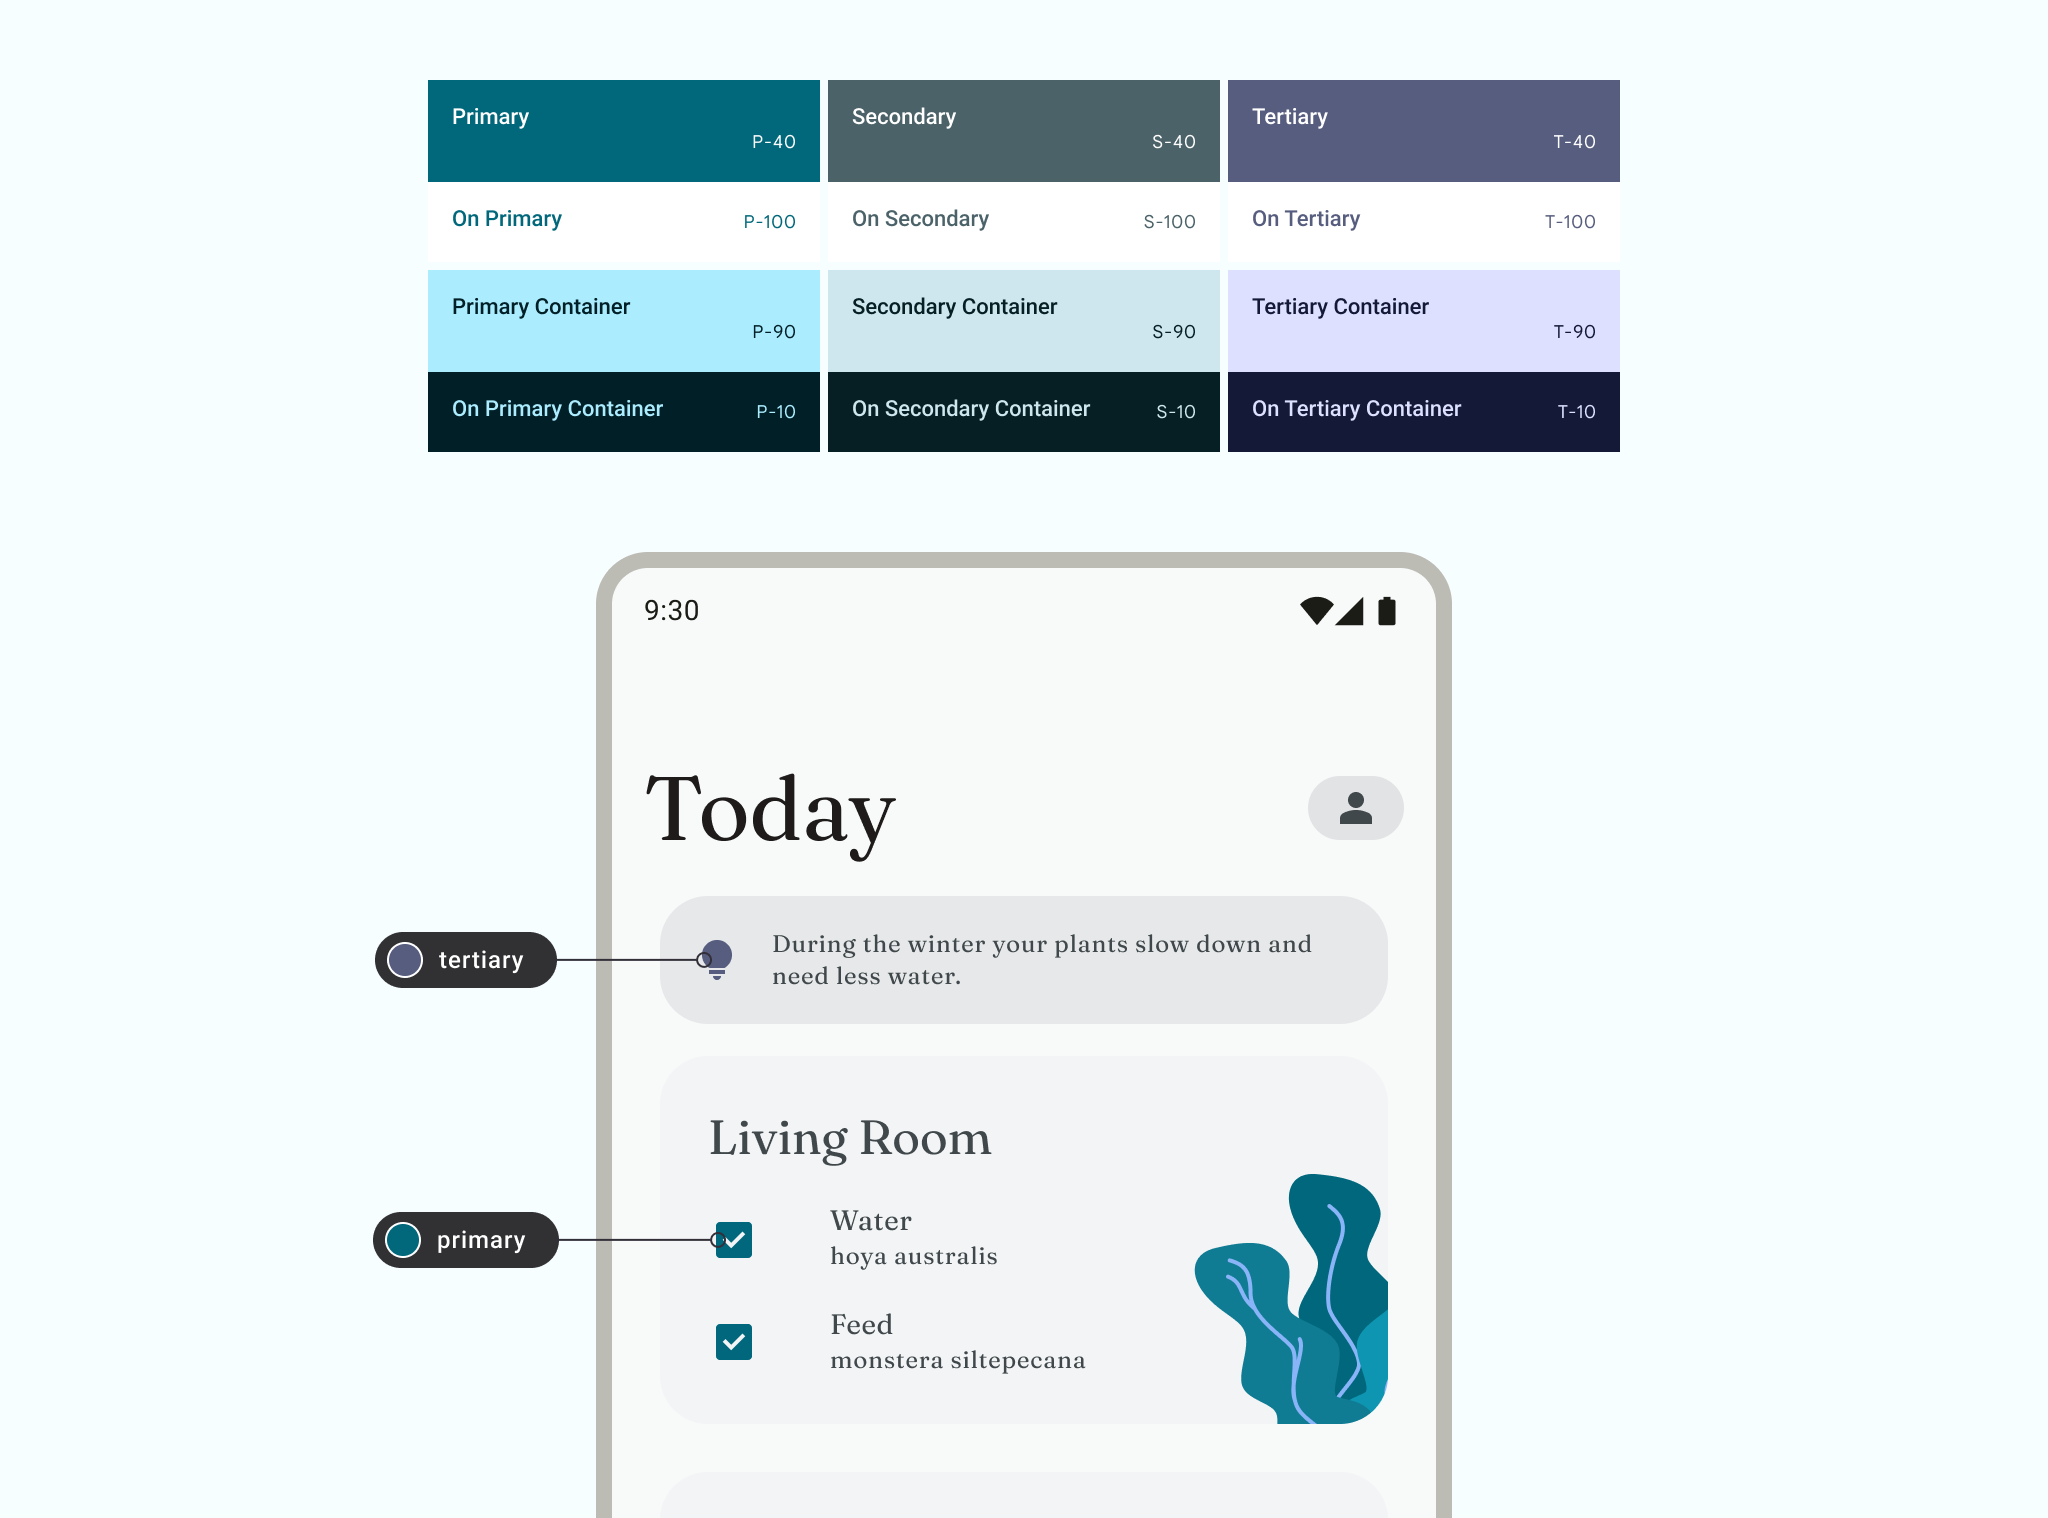
Task: Click the user profile avatar button
Action: click(x=1356, y=805)
